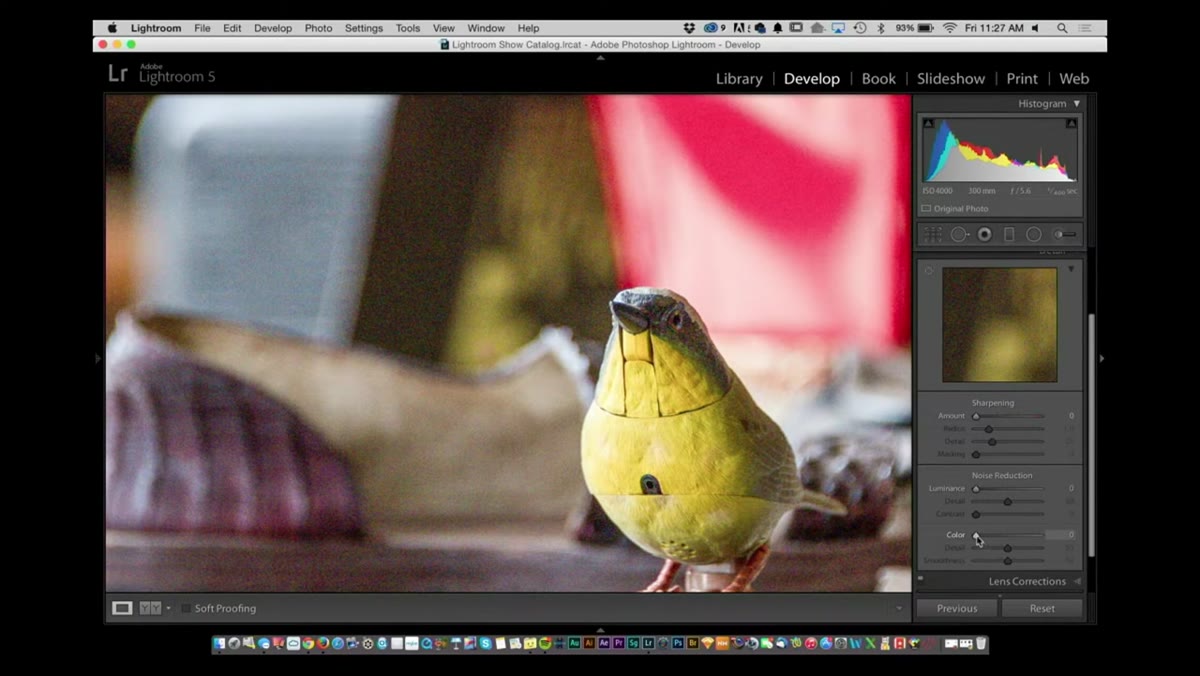
Task: Open Spotlight search magnifier icon
Action: pos(1062,28)
